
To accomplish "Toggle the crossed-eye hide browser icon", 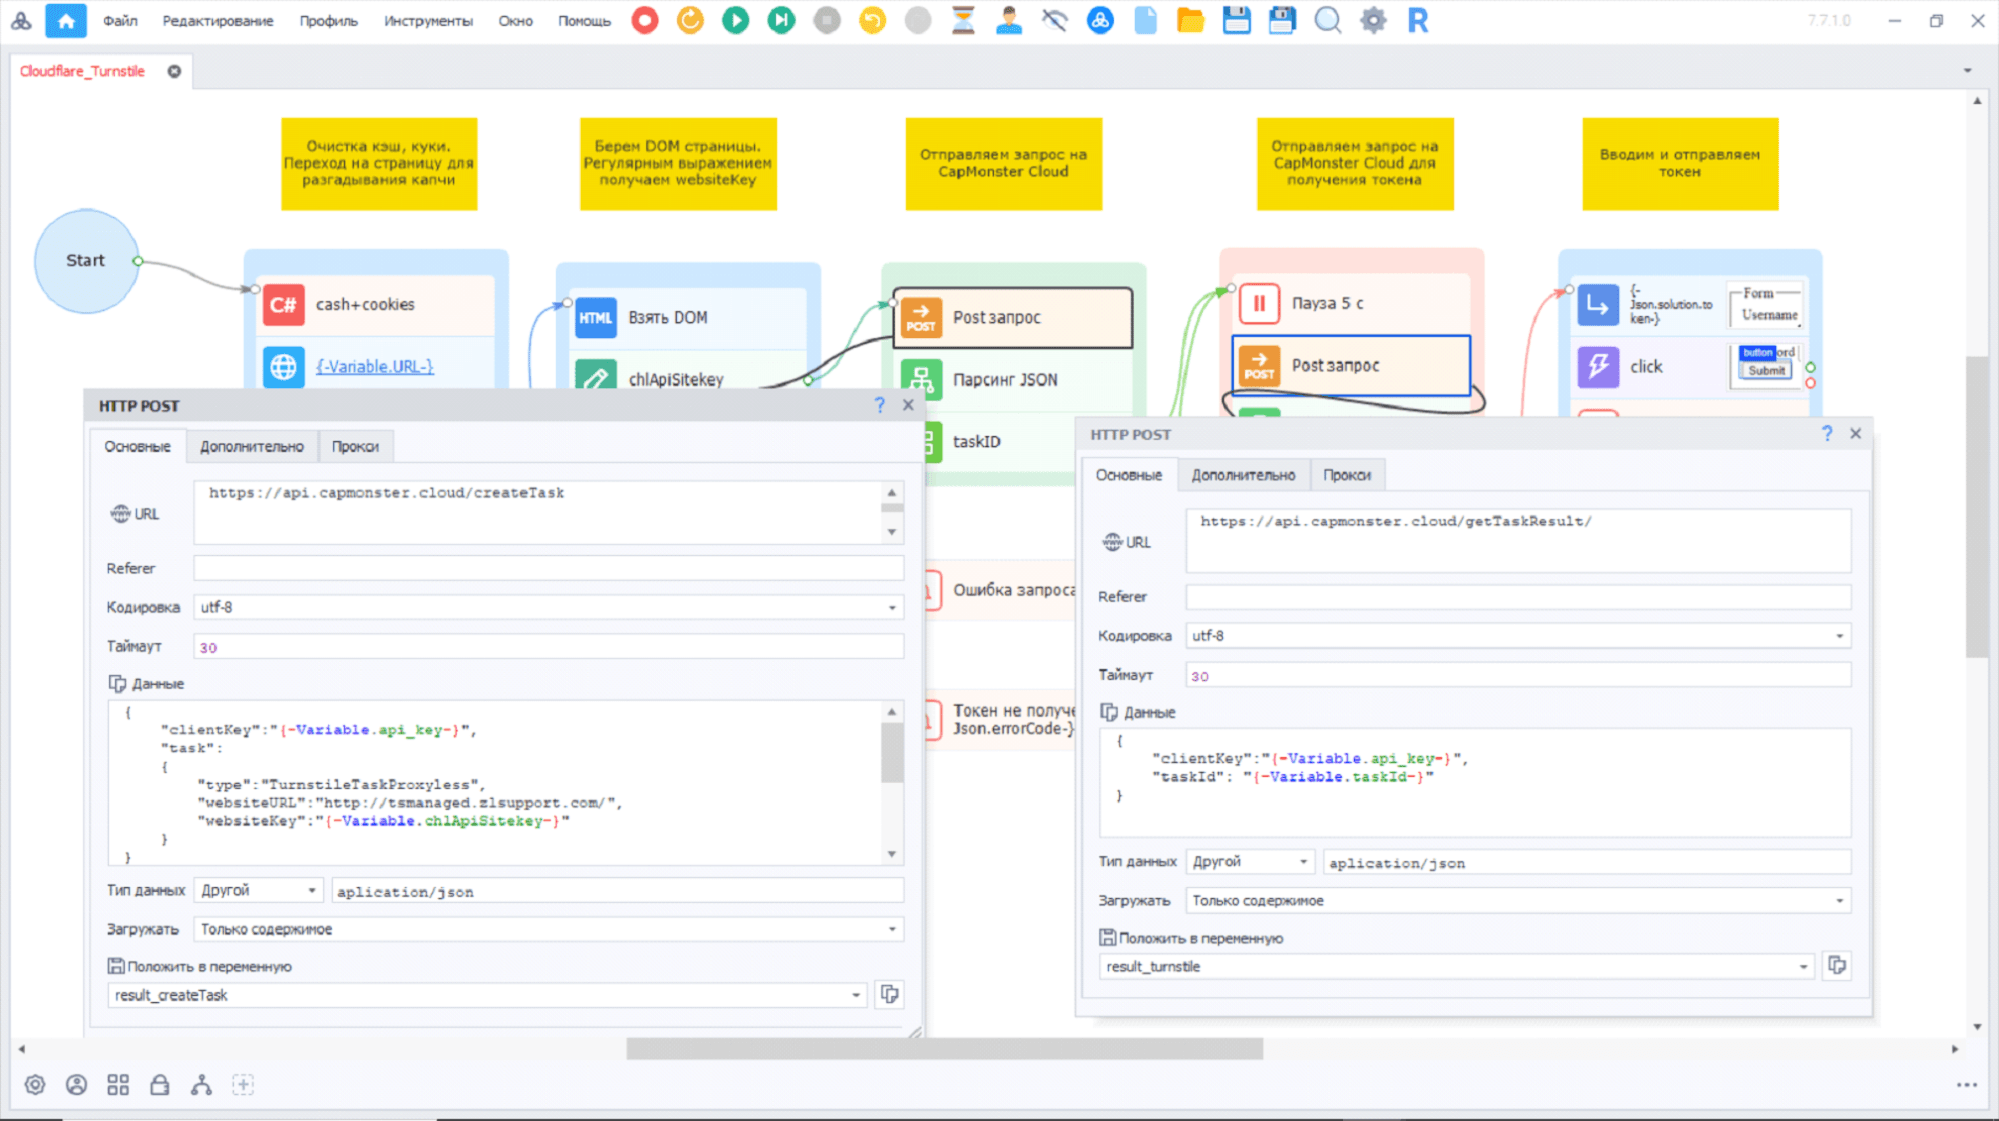I will click(1054, 20).
